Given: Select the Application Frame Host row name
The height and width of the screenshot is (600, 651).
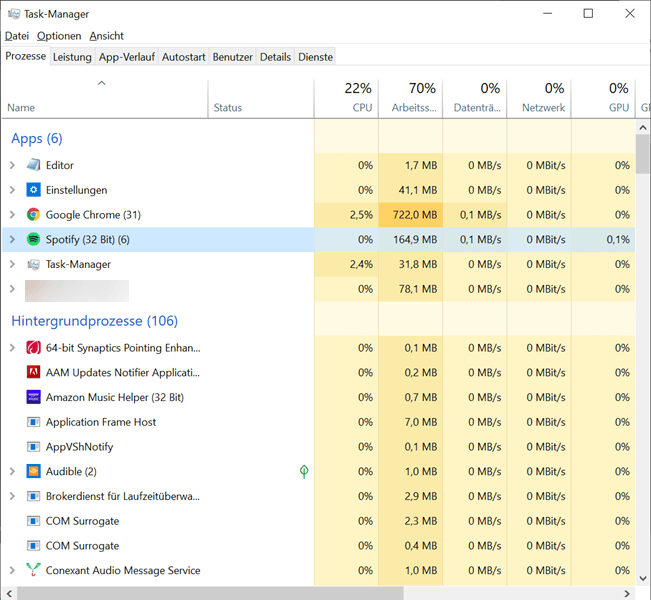Looking at the screenshot, I should point(101,422).
